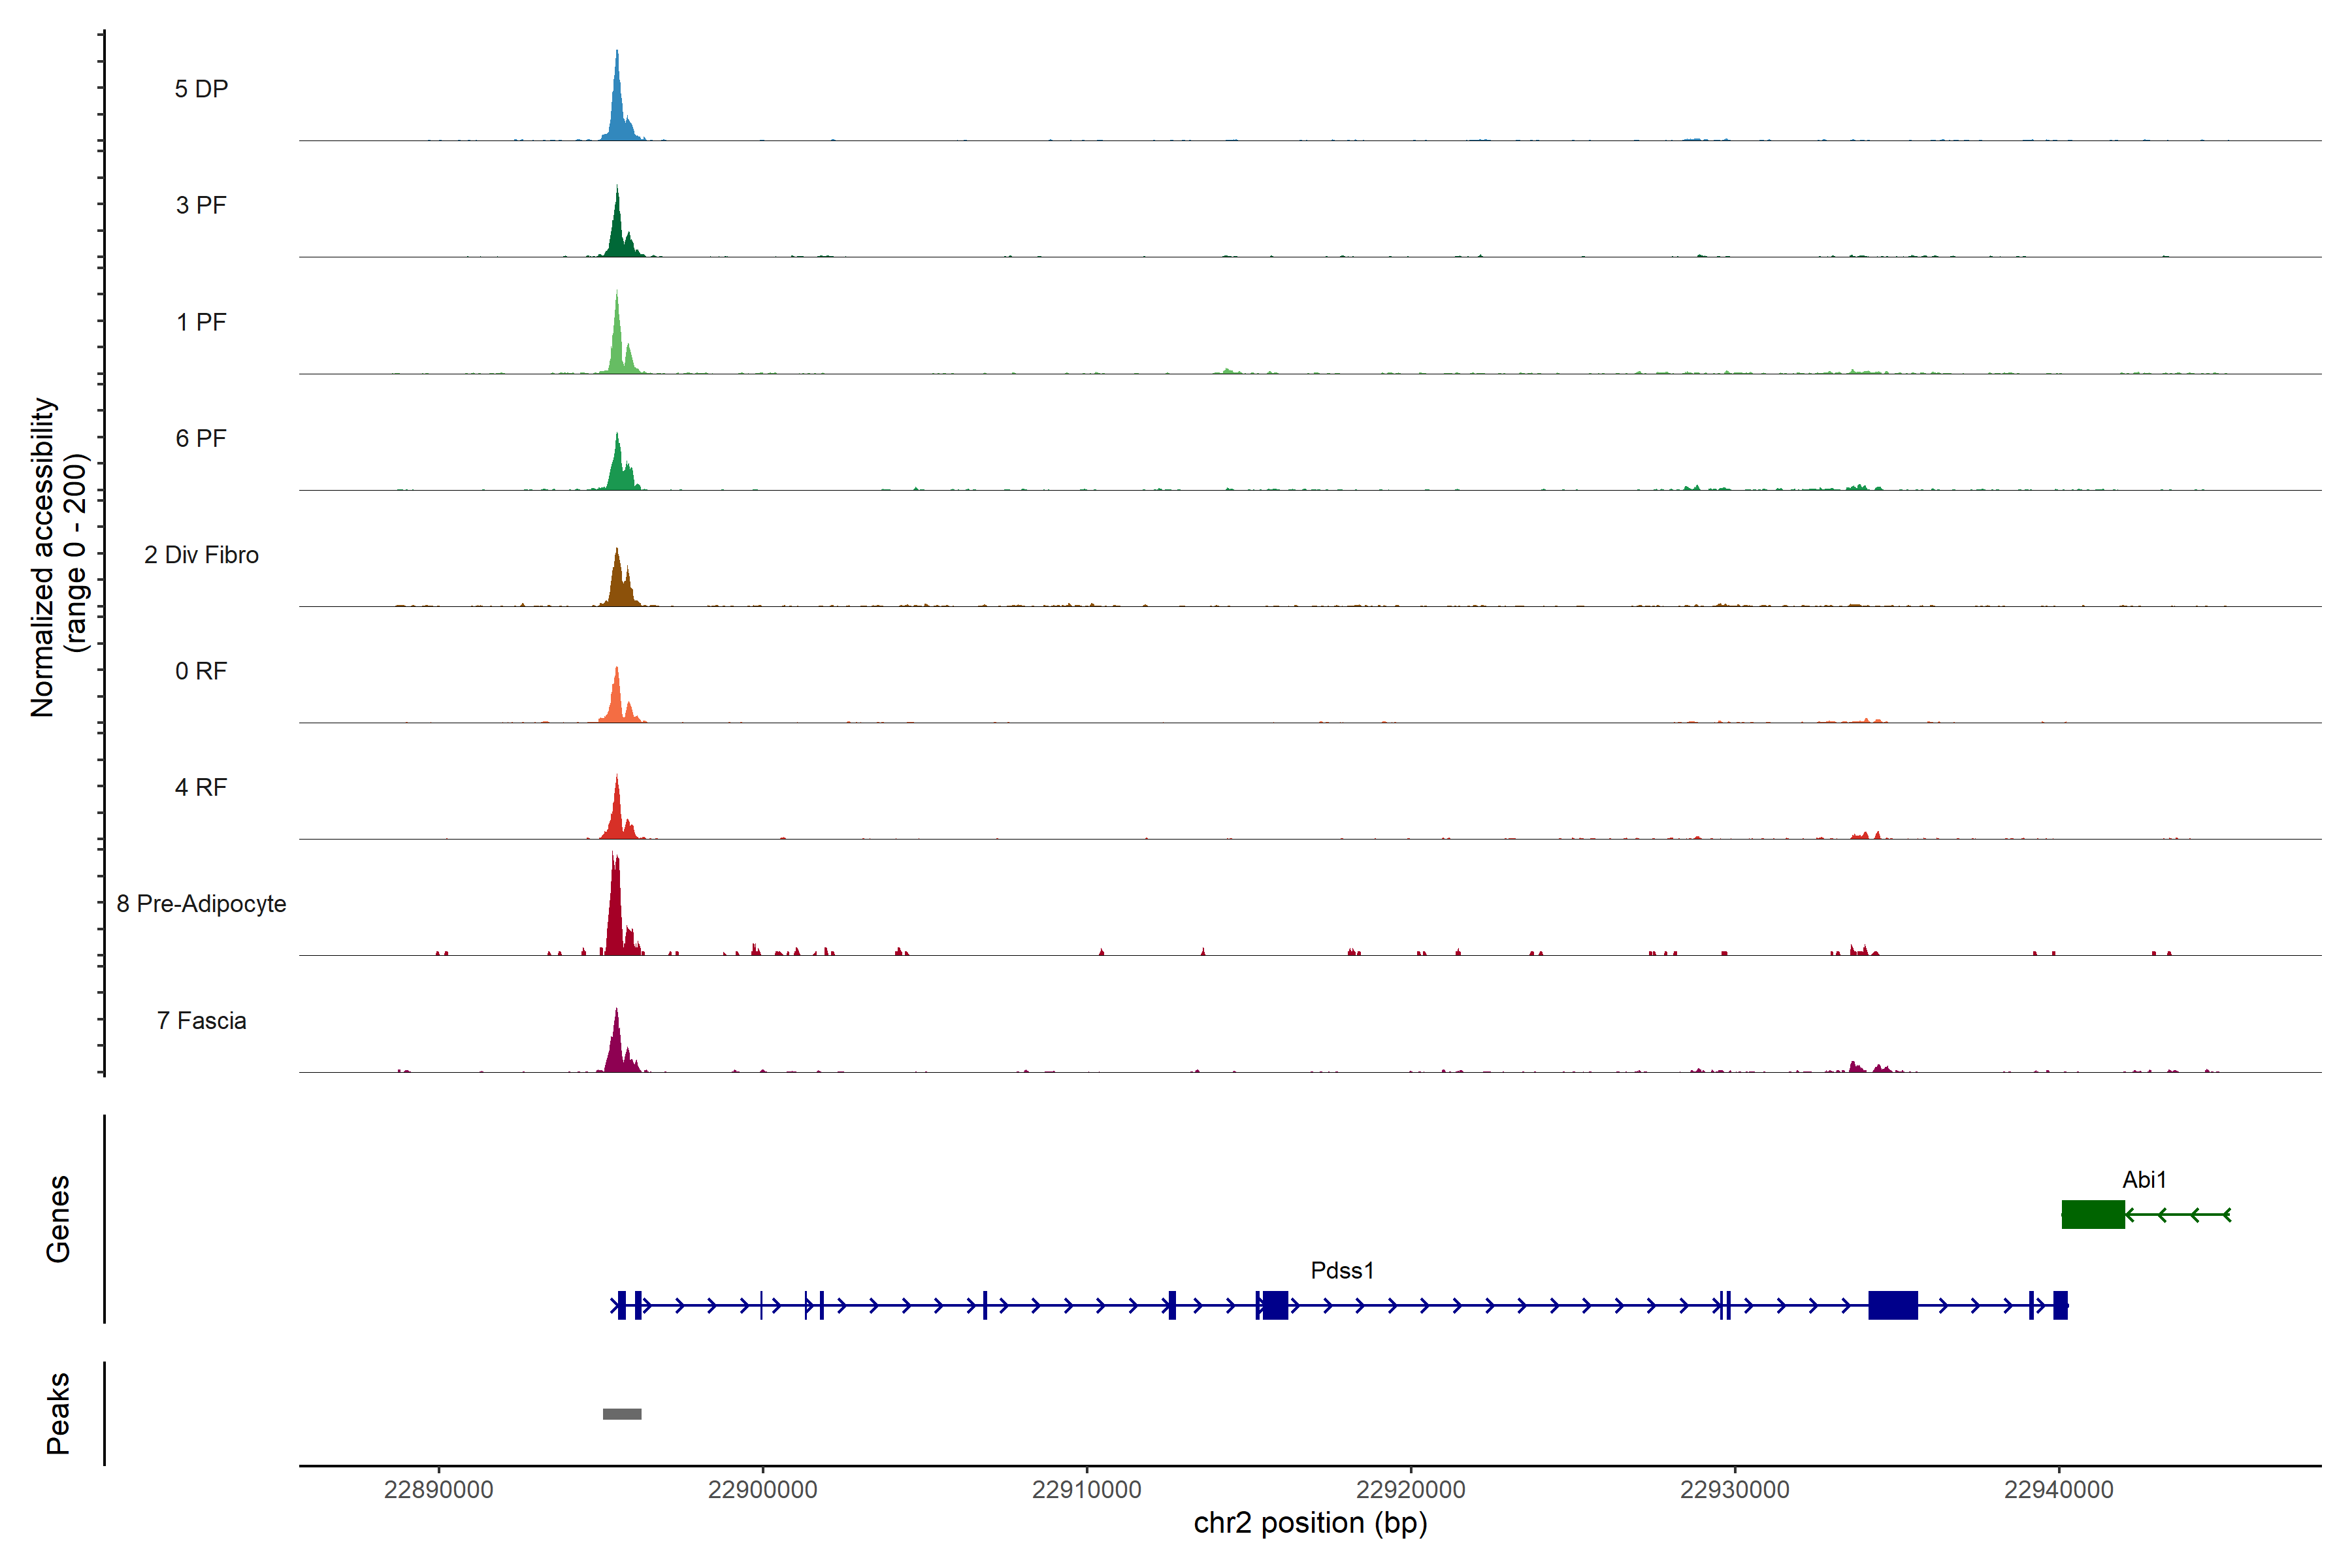Click the chr2 position axis title
Image resolution: width=2352 pixels, height=1568 pixels.
click(1310, 1523)
